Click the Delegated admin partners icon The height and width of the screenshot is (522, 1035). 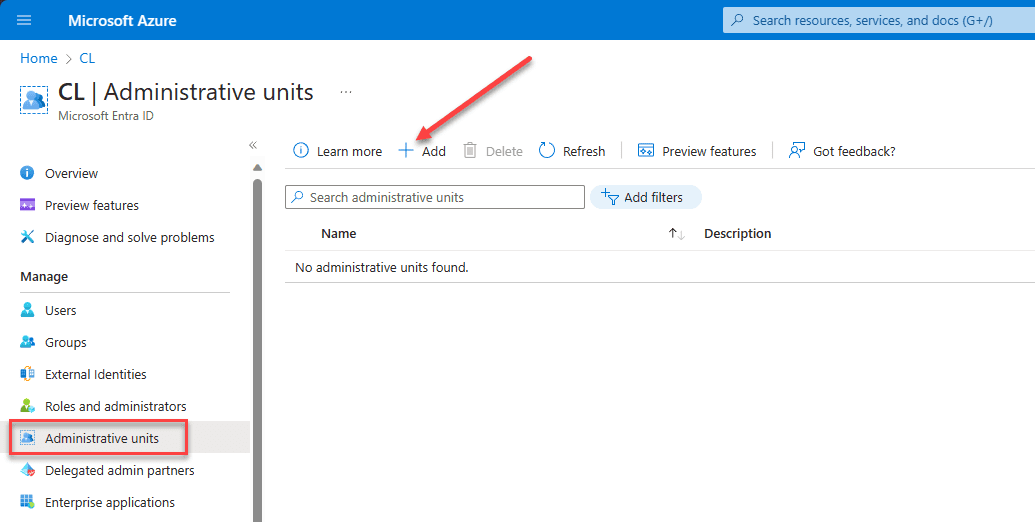click(27, 470)
